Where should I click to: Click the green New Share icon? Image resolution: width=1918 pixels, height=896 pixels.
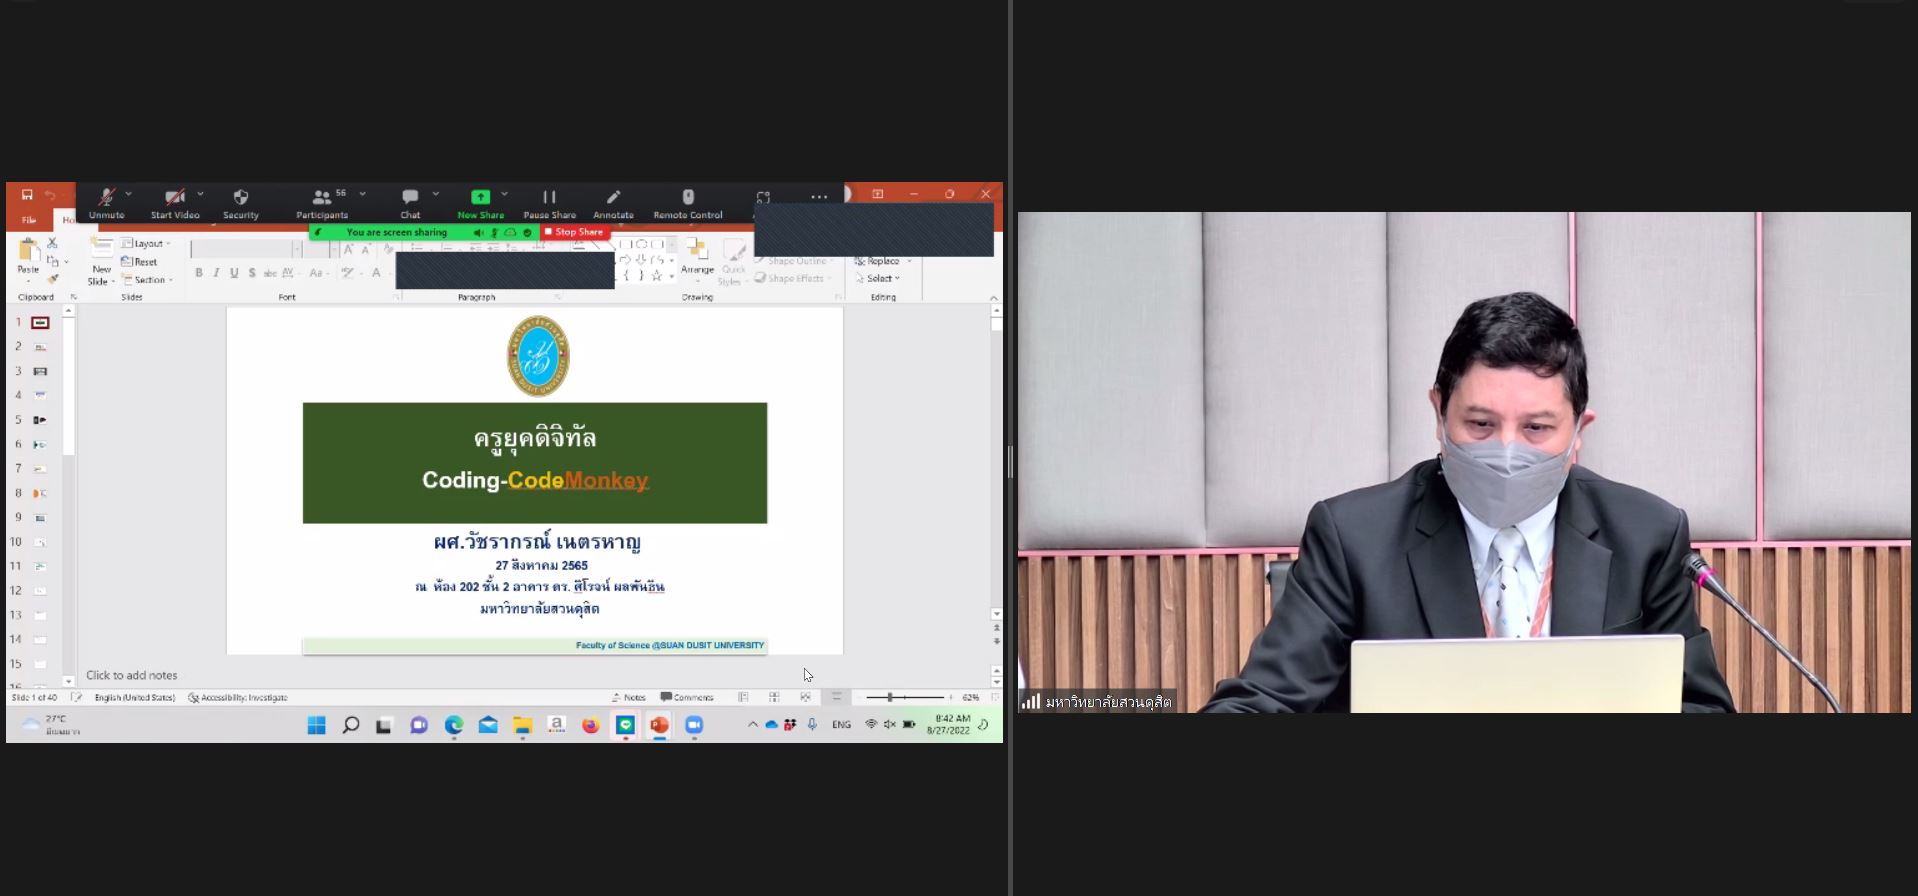click(x=480, y=197)
